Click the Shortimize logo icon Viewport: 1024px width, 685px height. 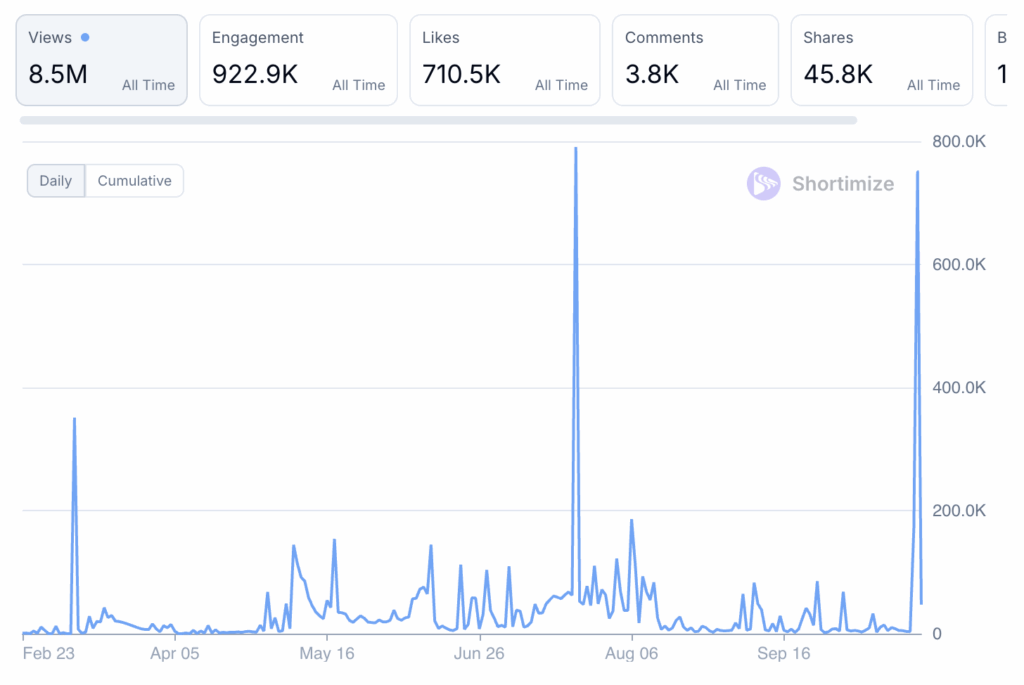coord(763,183)
